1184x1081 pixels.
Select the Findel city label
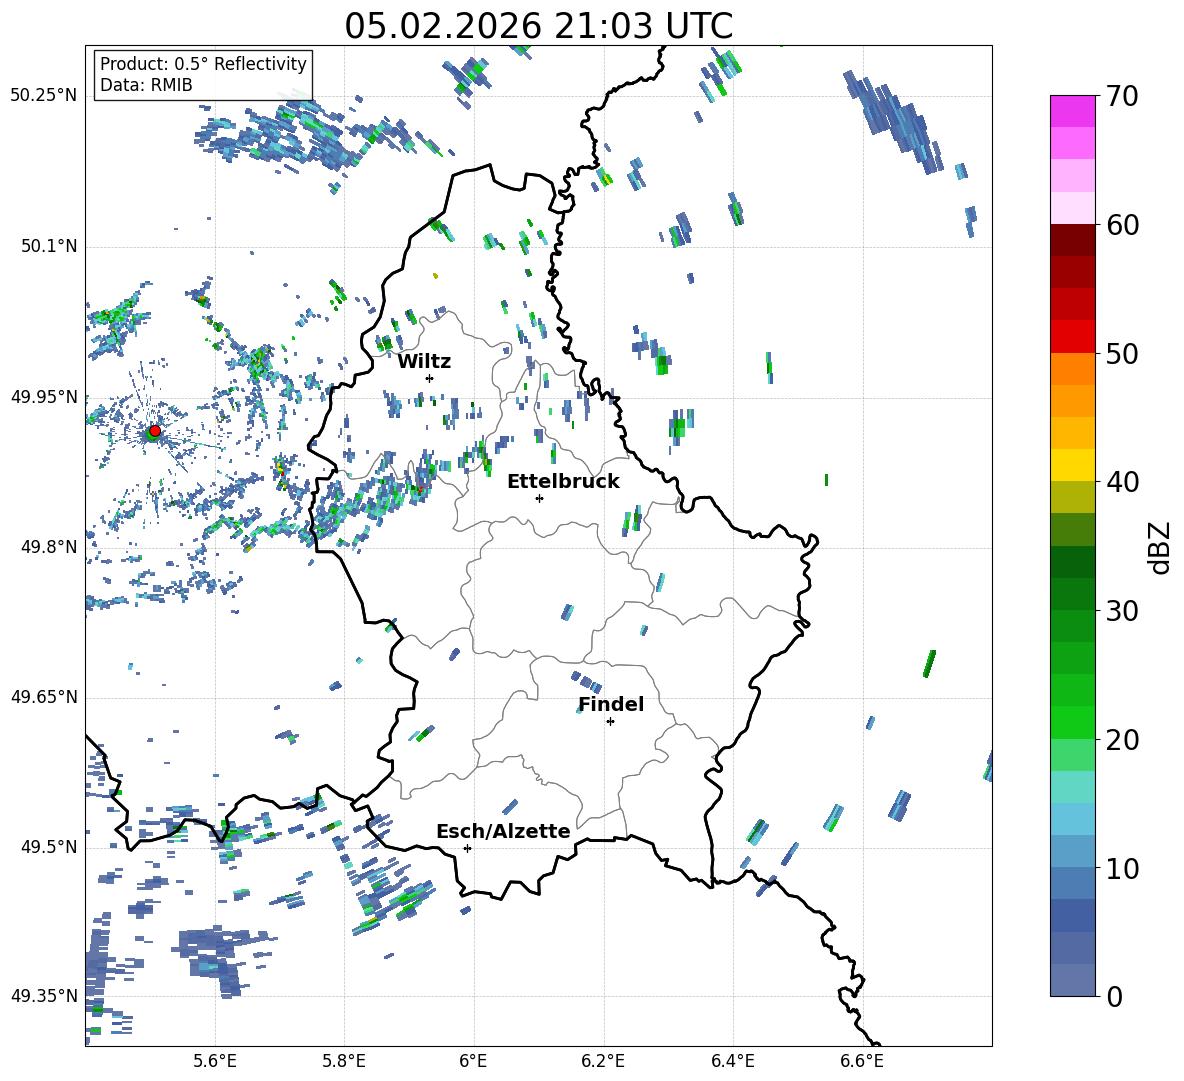[611, 704]
